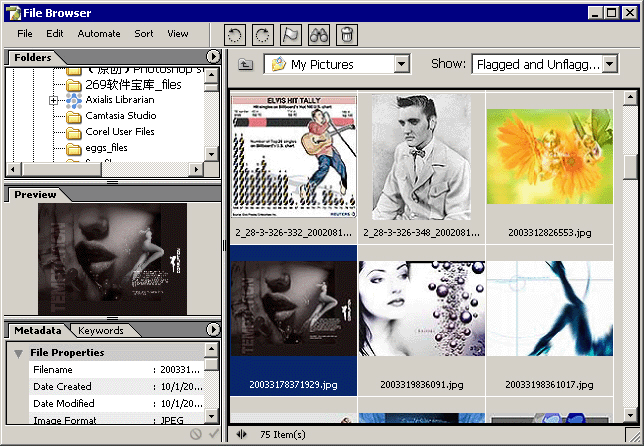Select the Corel User Files folder
The width and height of the screenshot is (644, 446).
[x=120, y=132]
